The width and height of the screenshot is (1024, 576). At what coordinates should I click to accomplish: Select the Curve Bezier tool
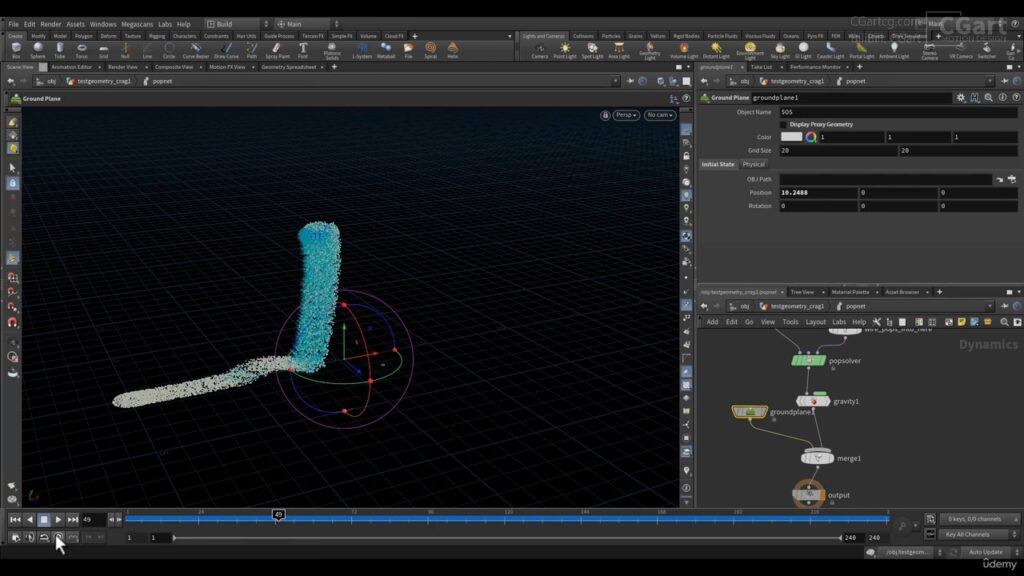click(195, 50)
